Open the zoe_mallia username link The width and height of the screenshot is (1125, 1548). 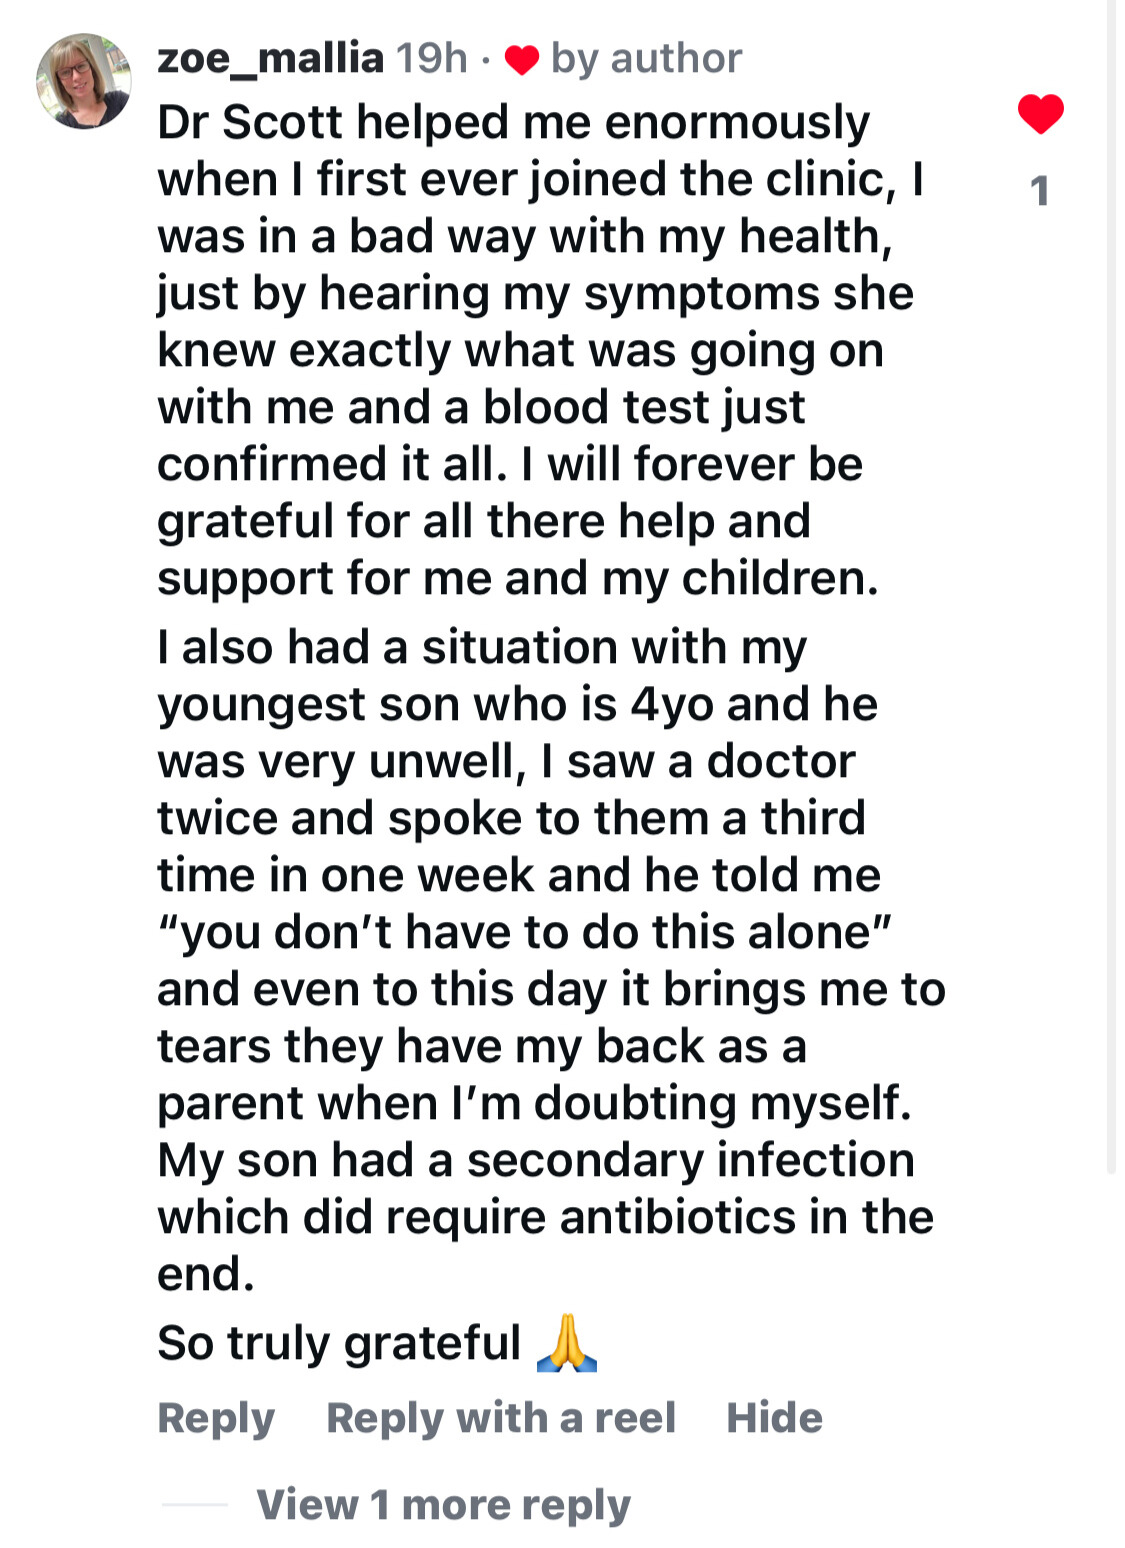270,59
